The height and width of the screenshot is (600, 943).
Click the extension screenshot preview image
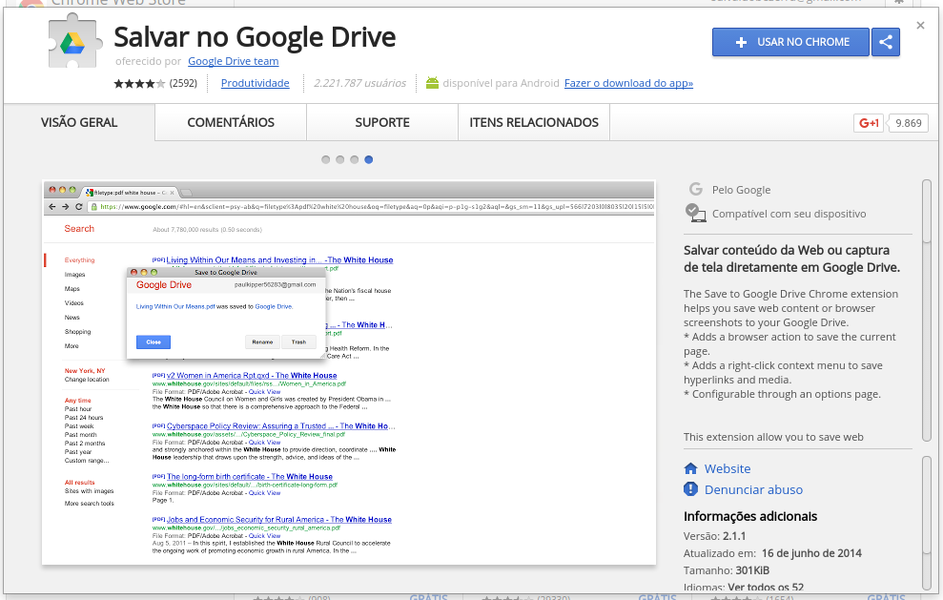349,373
